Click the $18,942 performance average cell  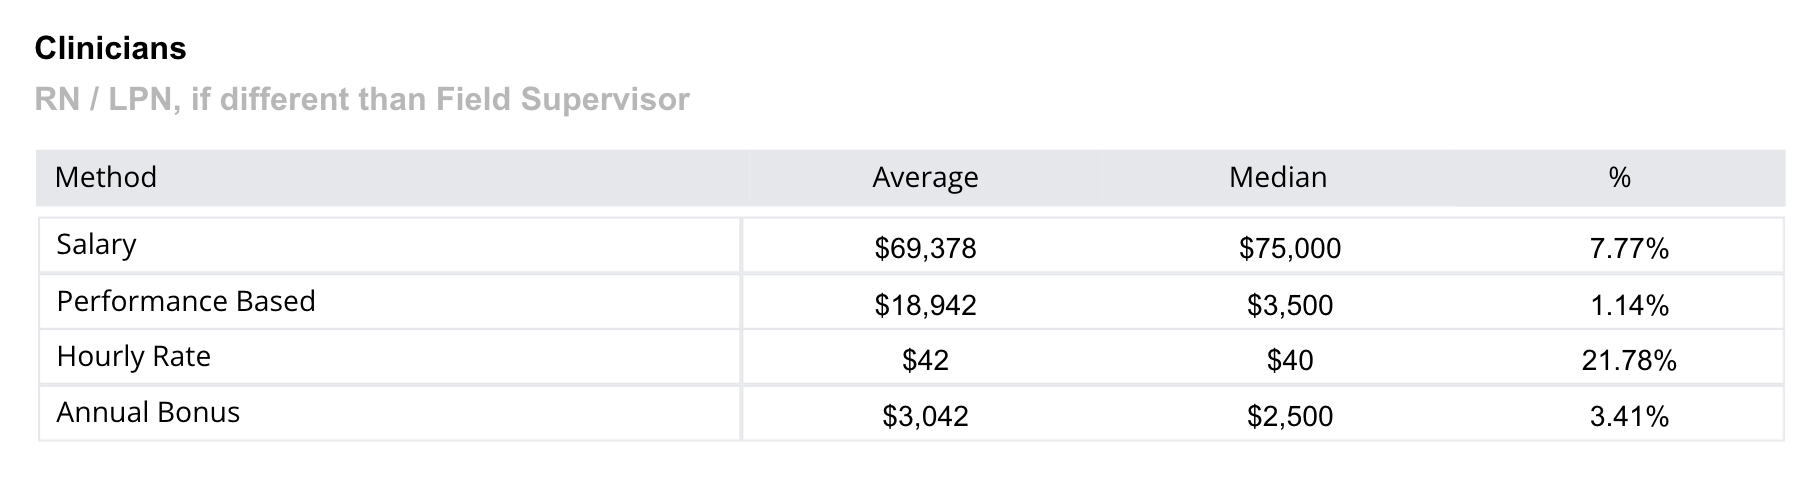(925, 305)
